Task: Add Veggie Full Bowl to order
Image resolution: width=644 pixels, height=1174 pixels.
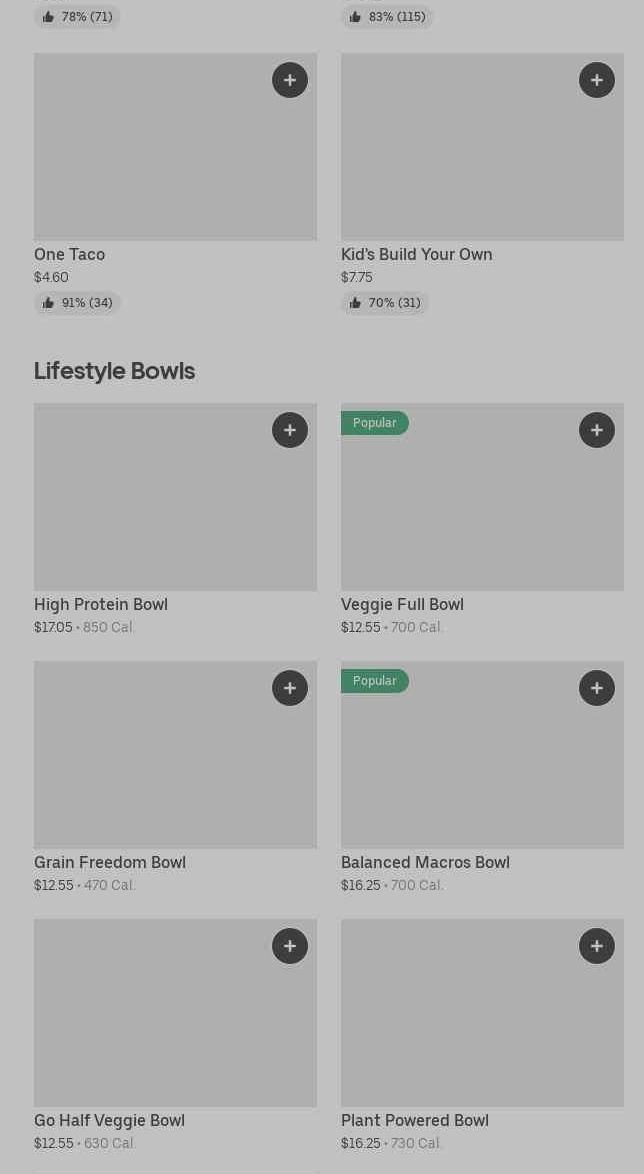Action: 597,430
